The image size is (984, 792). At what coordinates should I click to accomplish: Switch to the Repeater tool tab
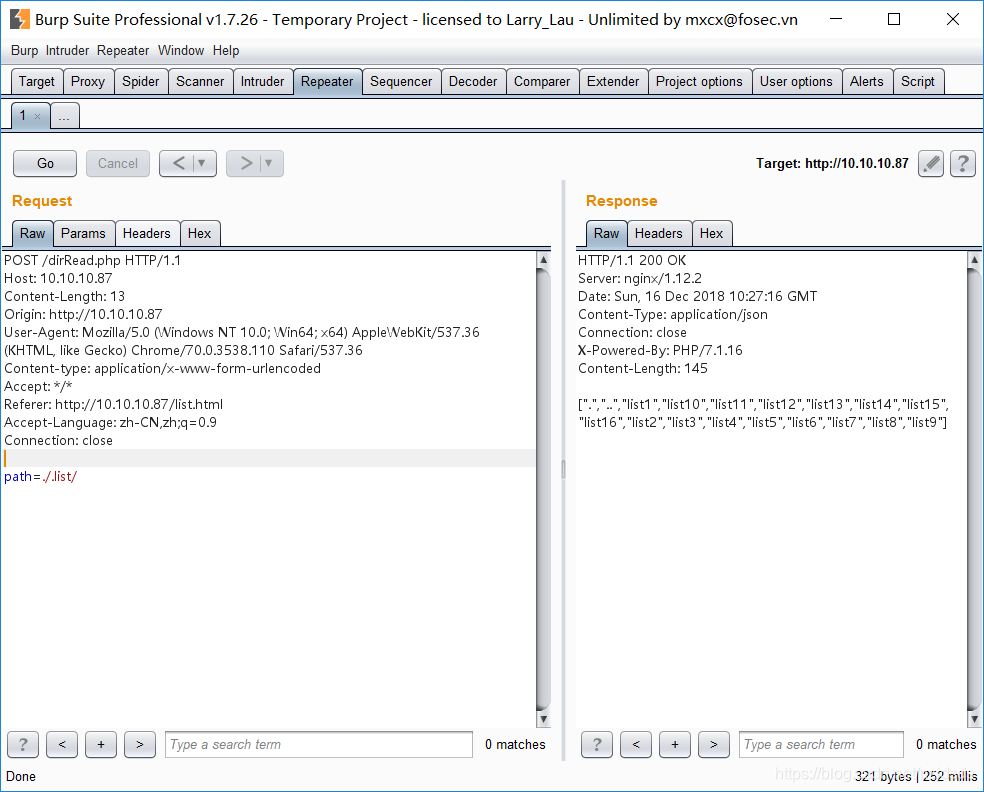pyautogui.click(x=327, y=82)
